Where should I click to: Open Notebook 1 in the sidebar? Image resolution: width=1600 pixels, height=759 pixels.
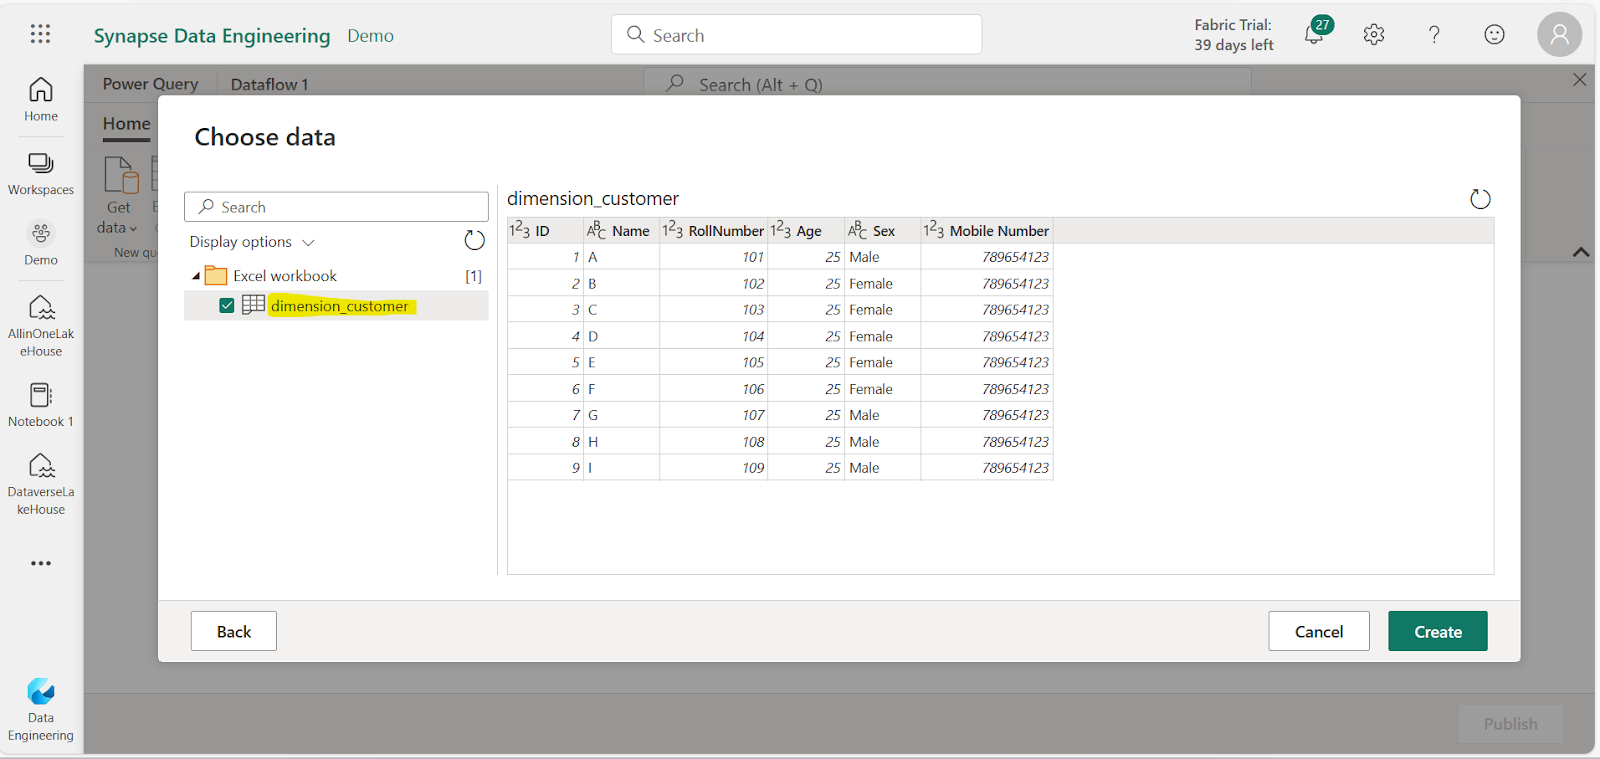41,405
